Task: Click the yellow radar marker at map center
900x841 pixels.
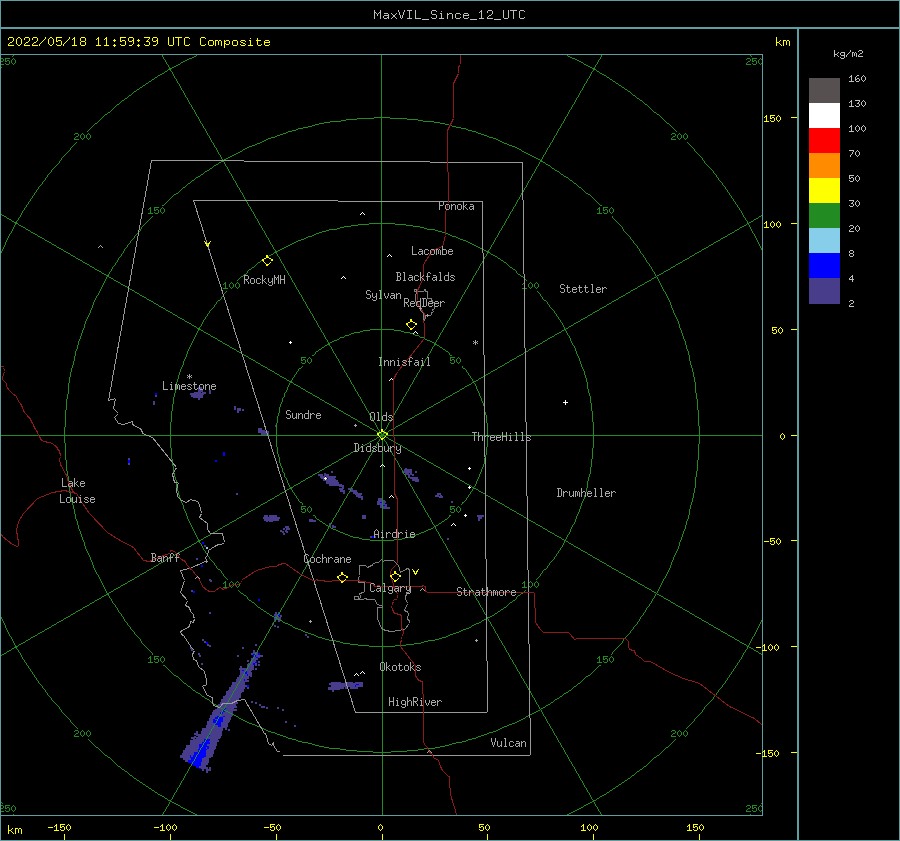Action: tap(382, 435)
